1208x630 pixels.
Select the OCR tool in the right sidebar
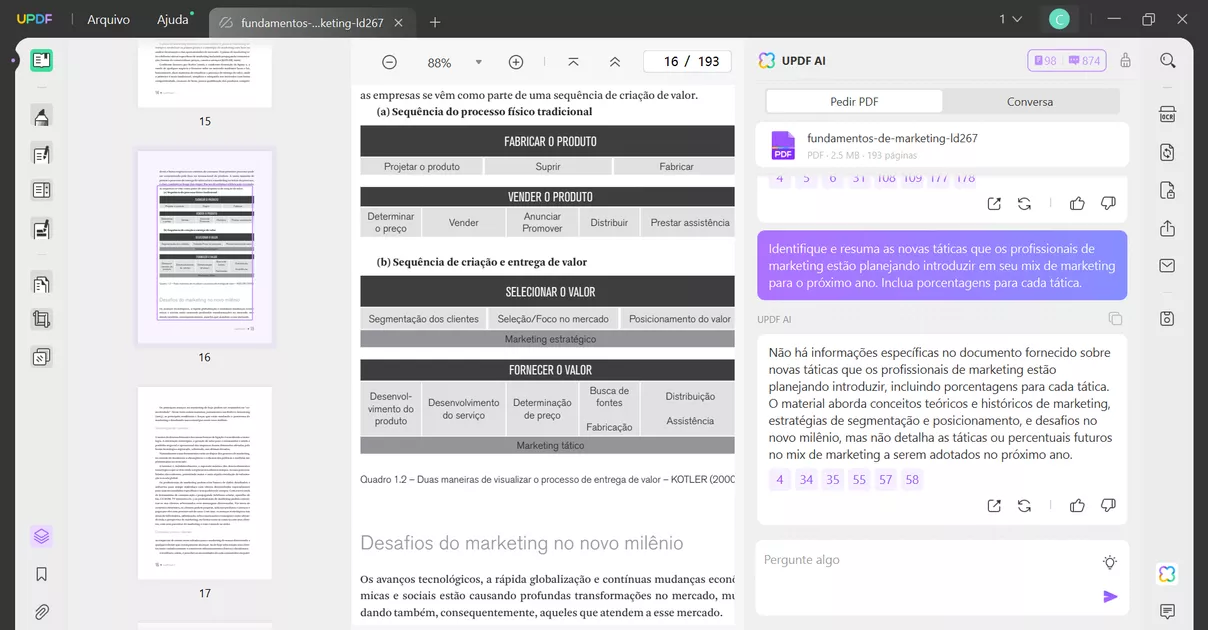(1167, 113)
